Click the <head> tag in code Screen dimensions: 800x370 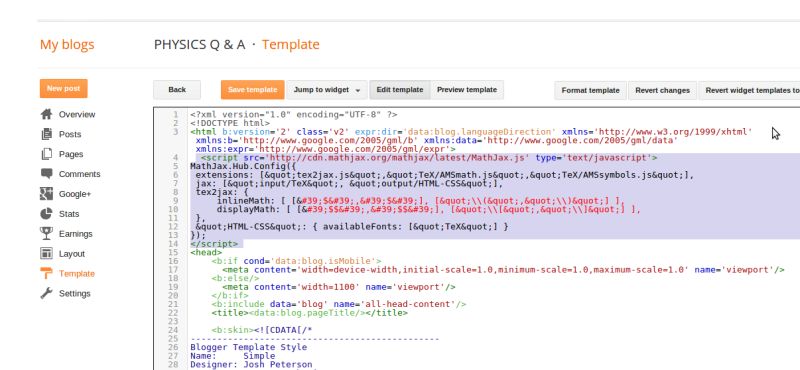(206, 252)
